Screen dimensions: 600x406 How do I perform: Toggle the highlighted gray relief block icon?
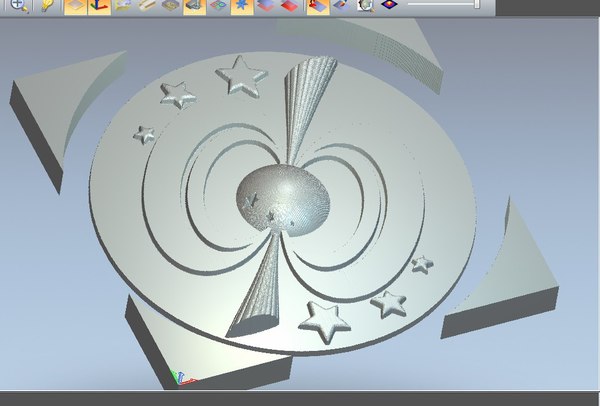(195, 6)
